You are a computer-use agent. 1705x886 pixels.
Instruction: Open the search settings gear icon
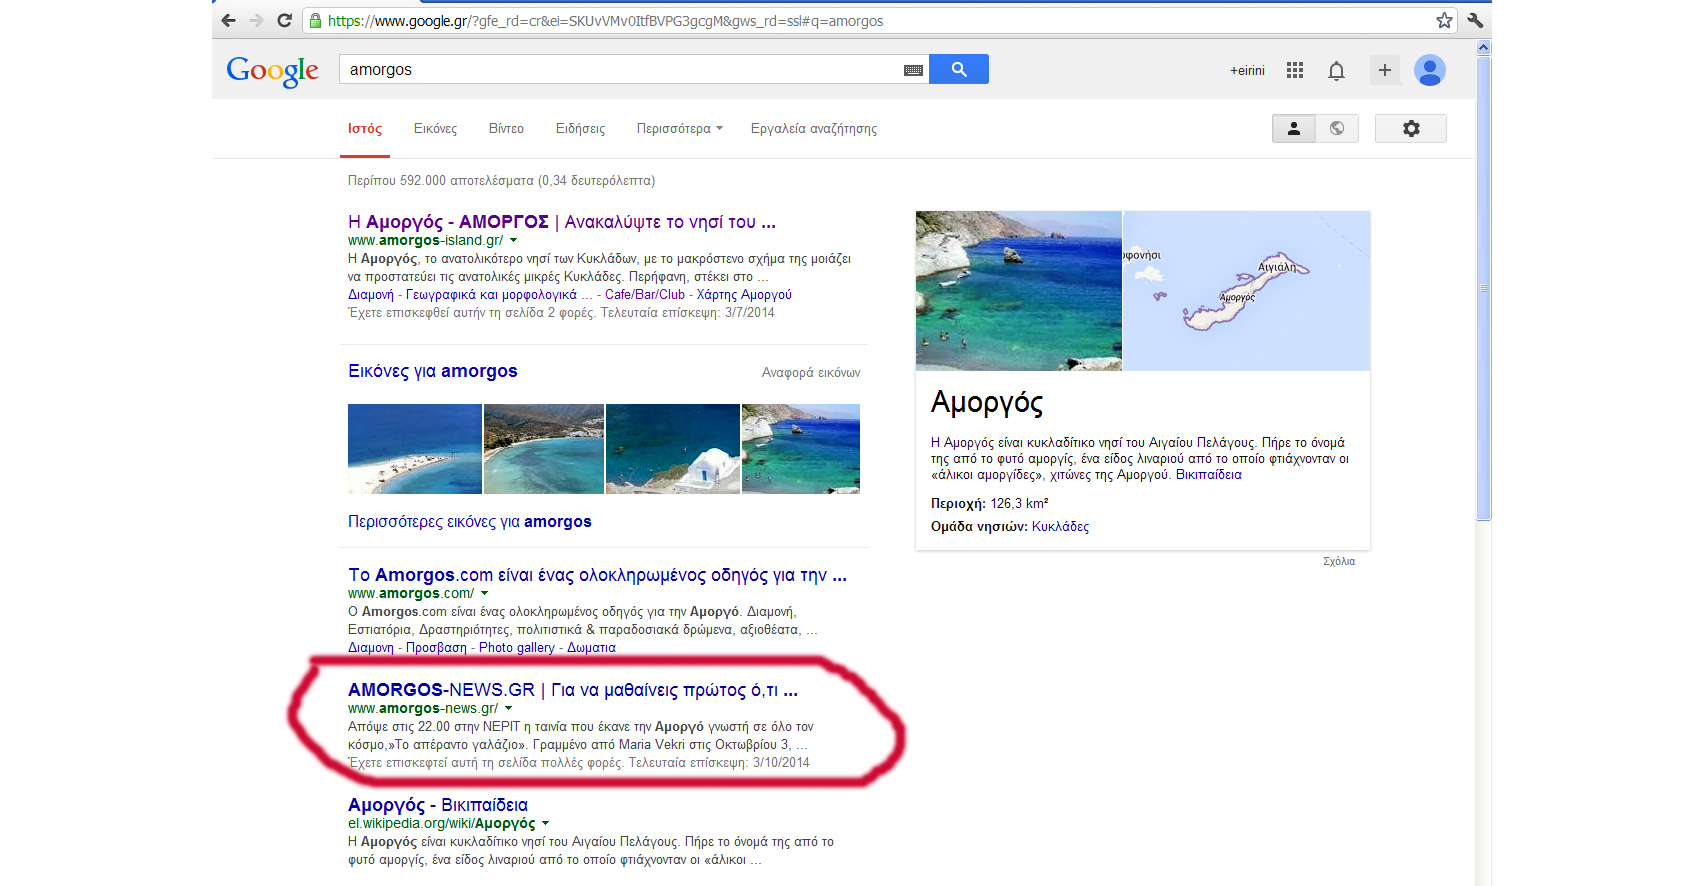pos(1411,128)
